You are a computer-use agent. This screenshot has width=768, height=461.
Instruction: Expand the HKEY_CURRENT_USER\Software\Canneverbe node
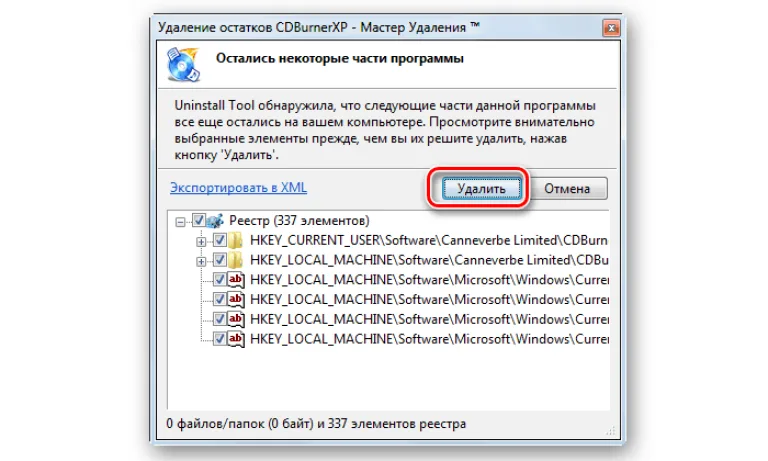[x=201, y=242]
